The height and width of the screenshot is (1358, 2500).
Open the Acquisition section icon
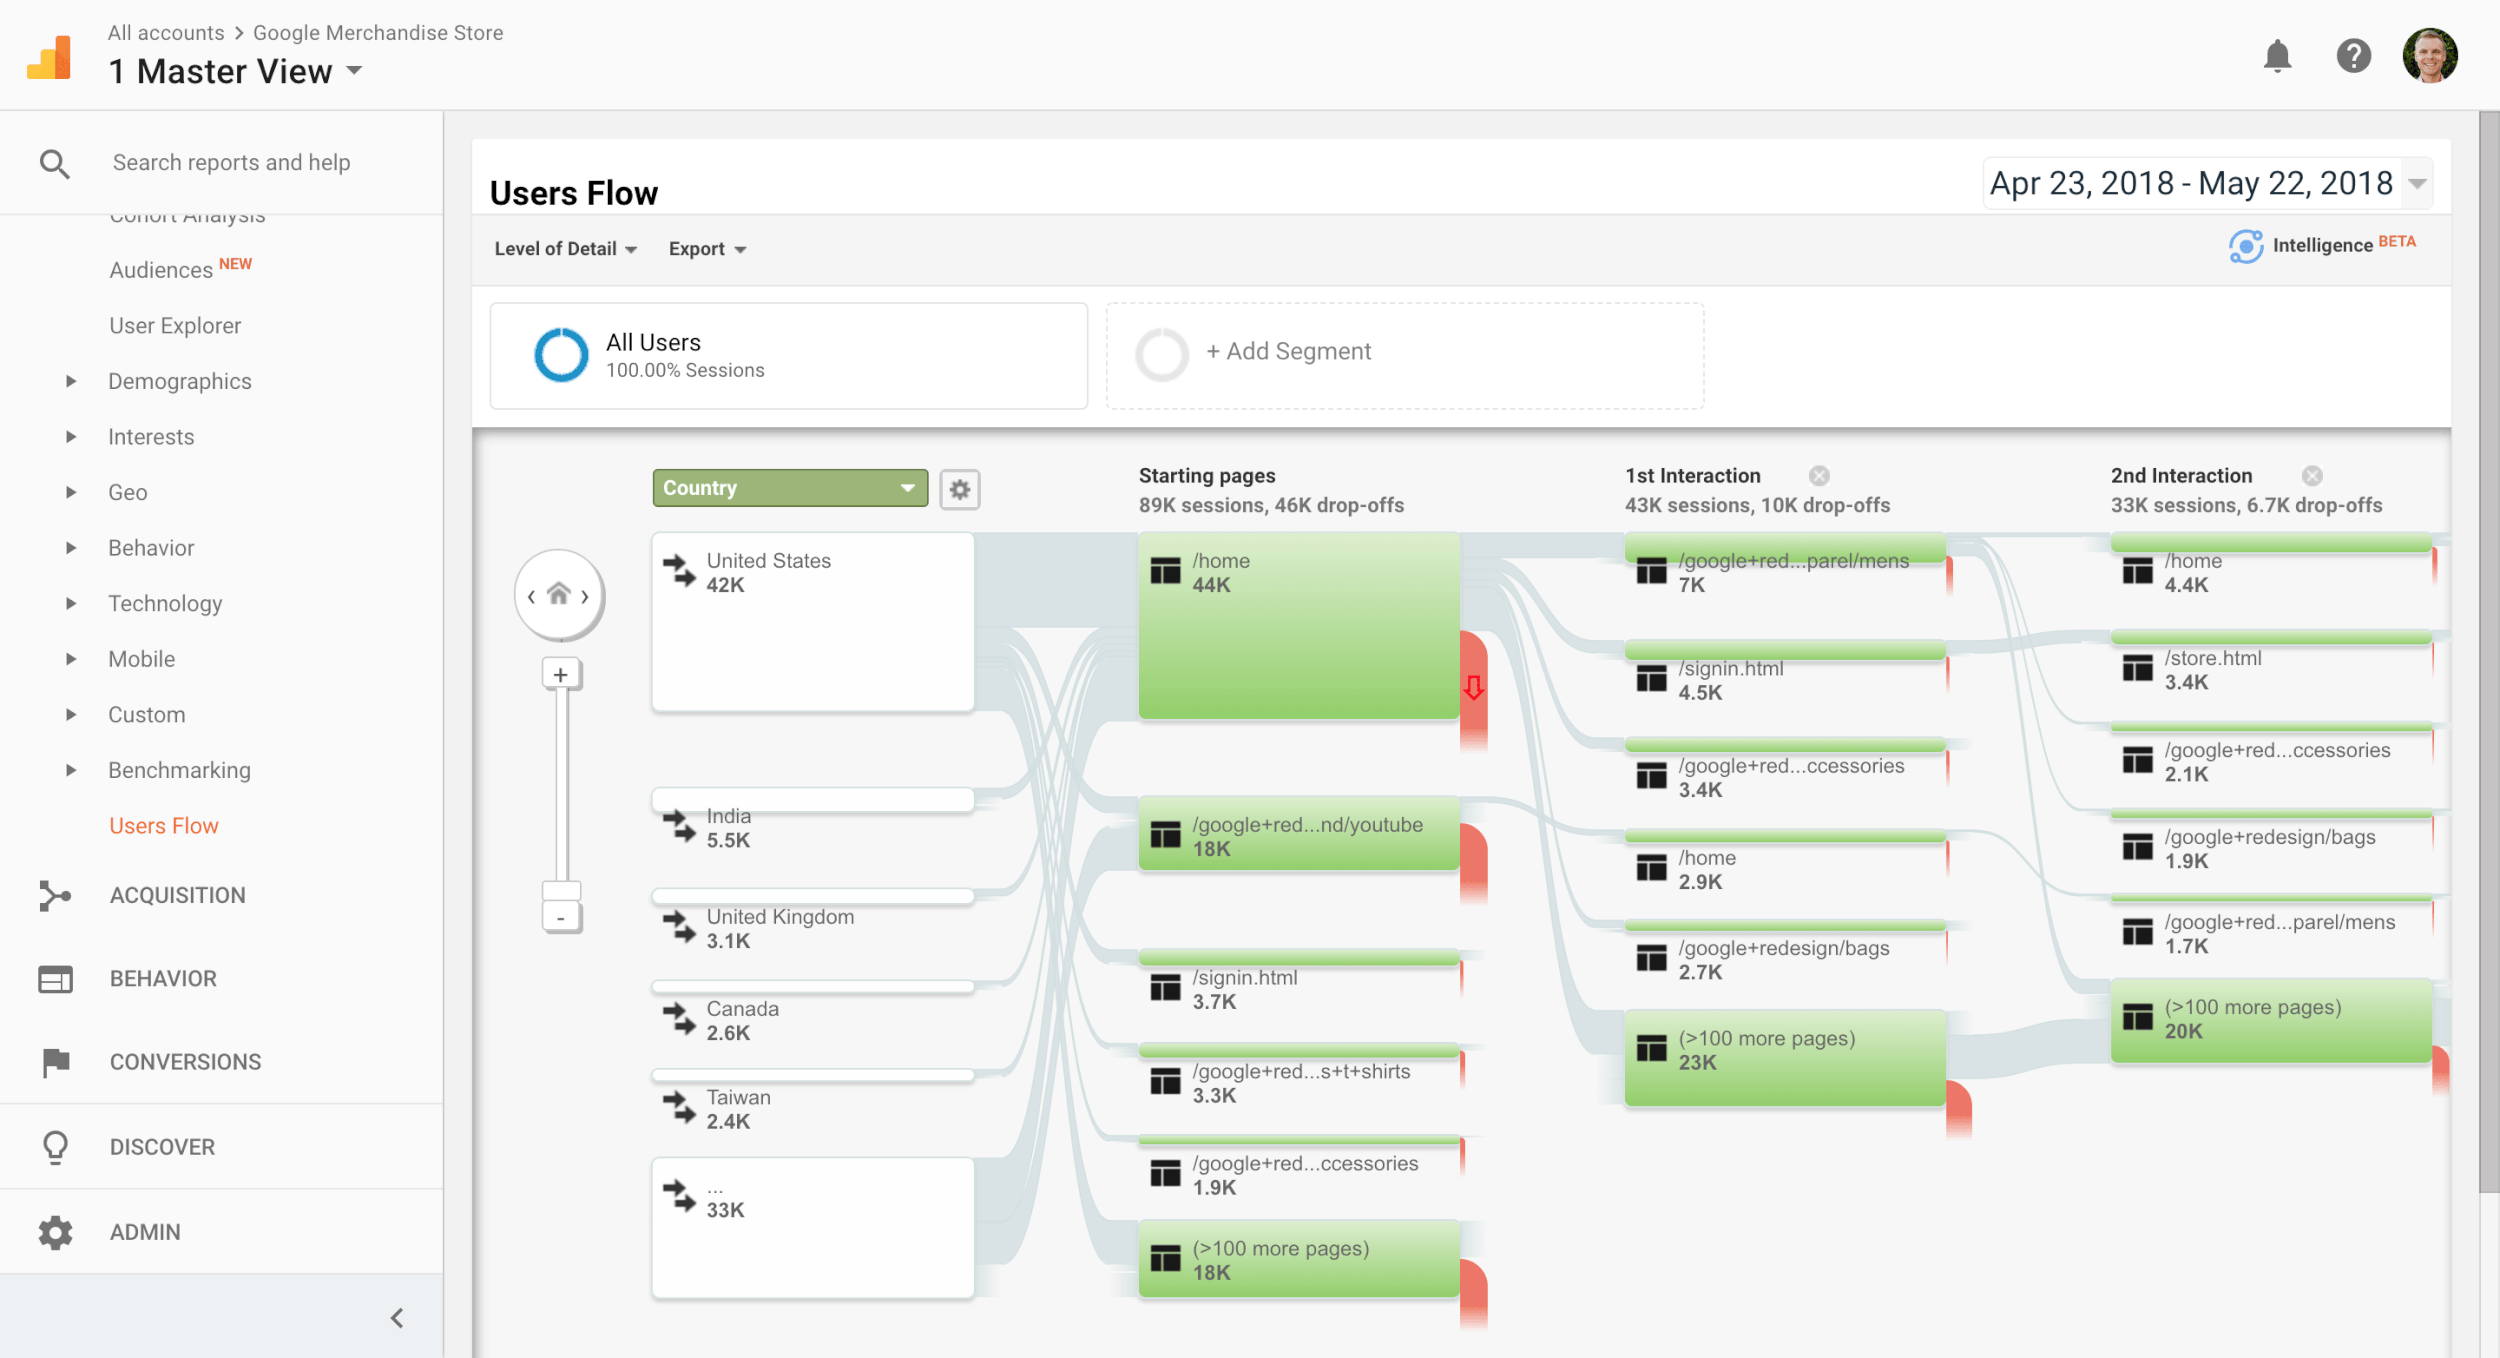pyautogui.click(x=56, y=895)
